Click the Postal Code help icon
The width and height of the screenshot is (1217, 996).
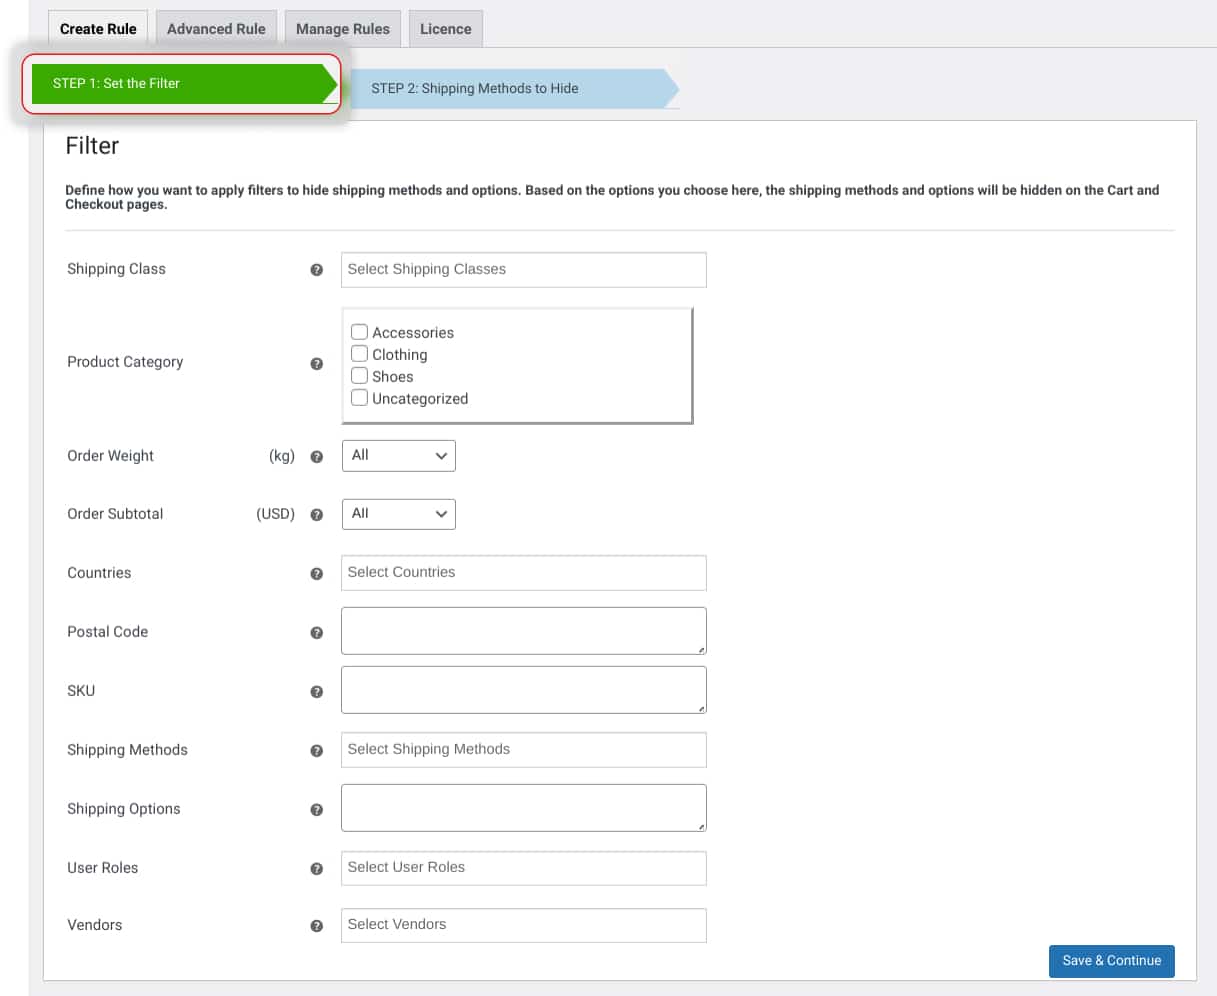click(x=317, y=633)
